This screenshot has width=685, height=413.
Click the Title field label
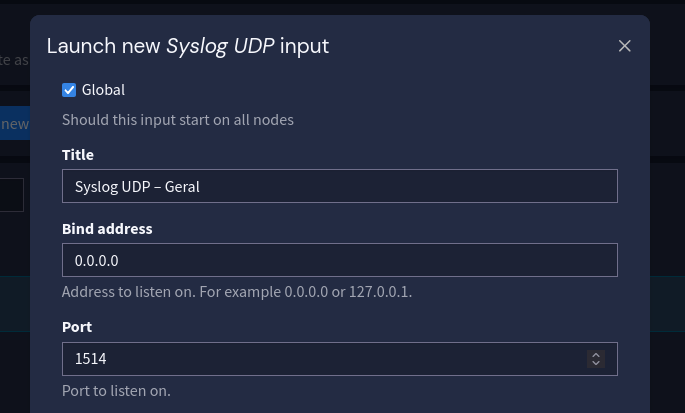[78, 155]
